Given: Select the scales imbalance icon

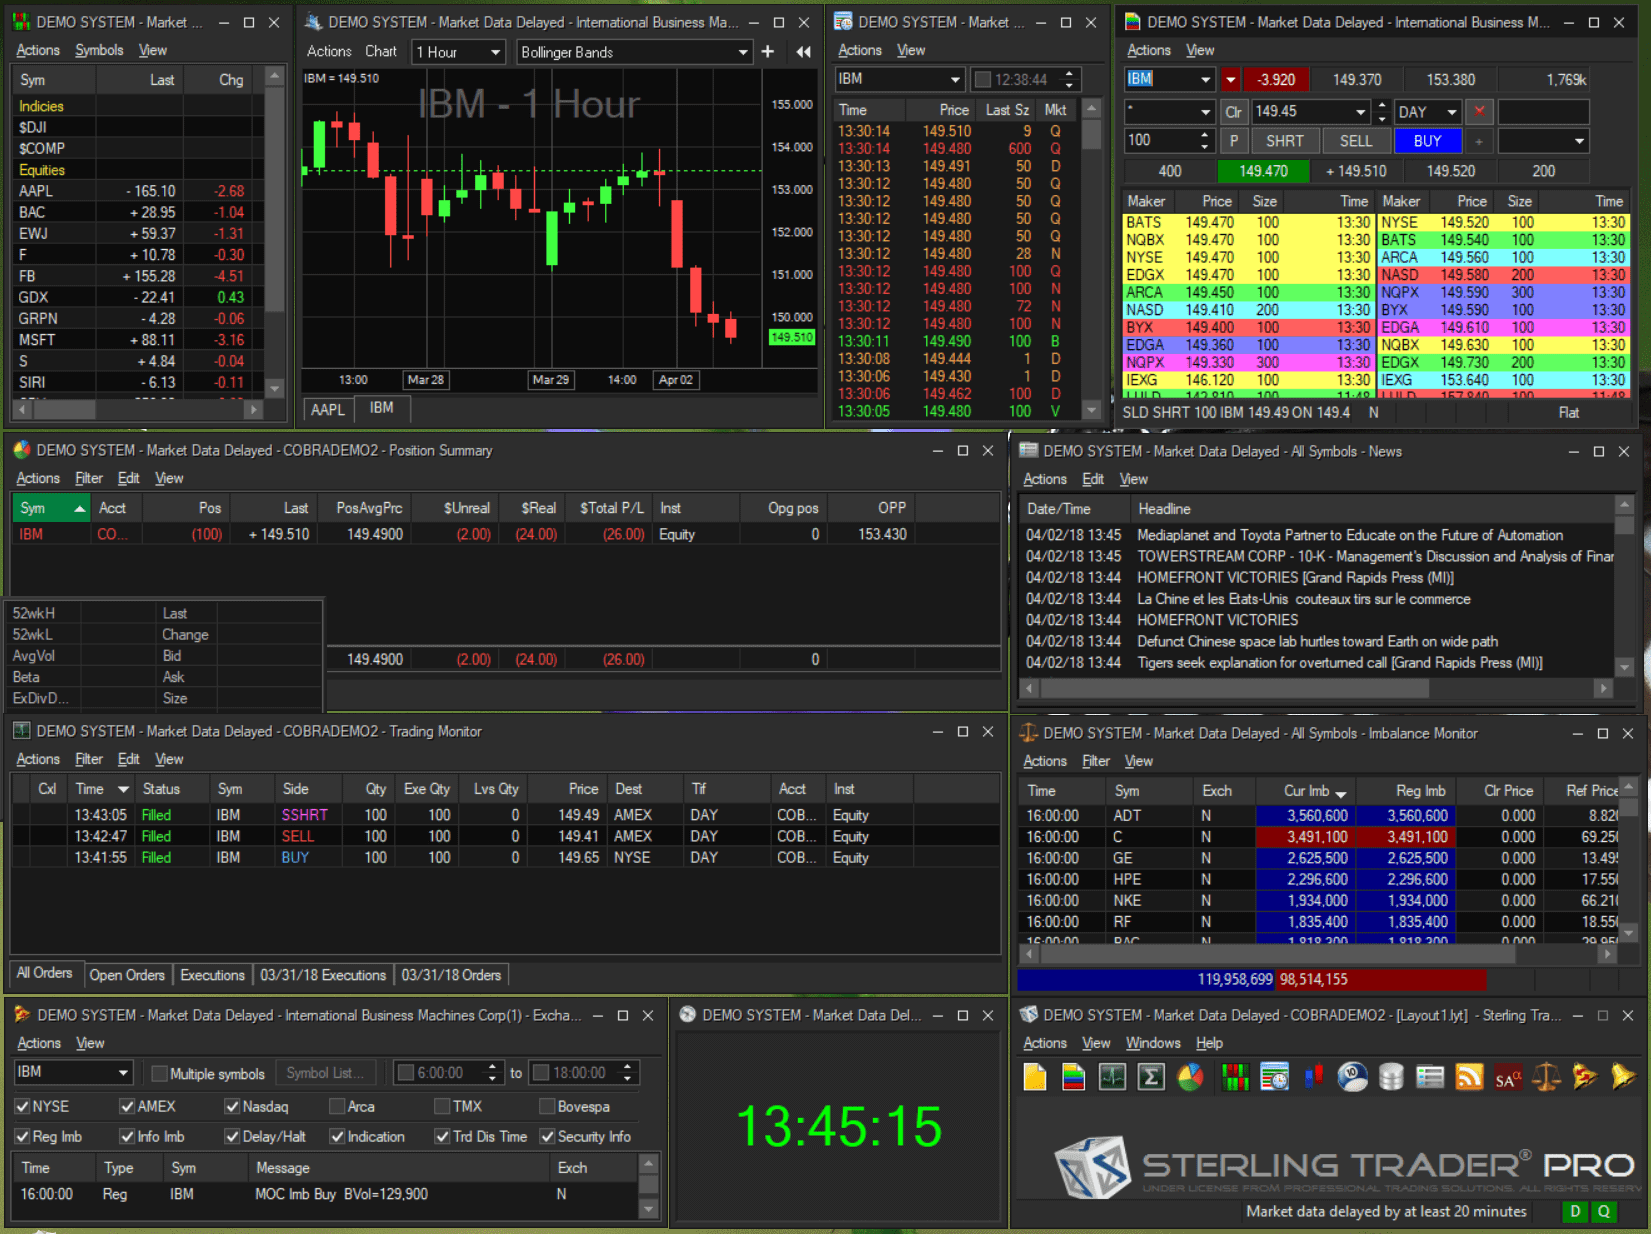Looking at the screenshot, I should pyautogui.click(x=1547, y=1077).
